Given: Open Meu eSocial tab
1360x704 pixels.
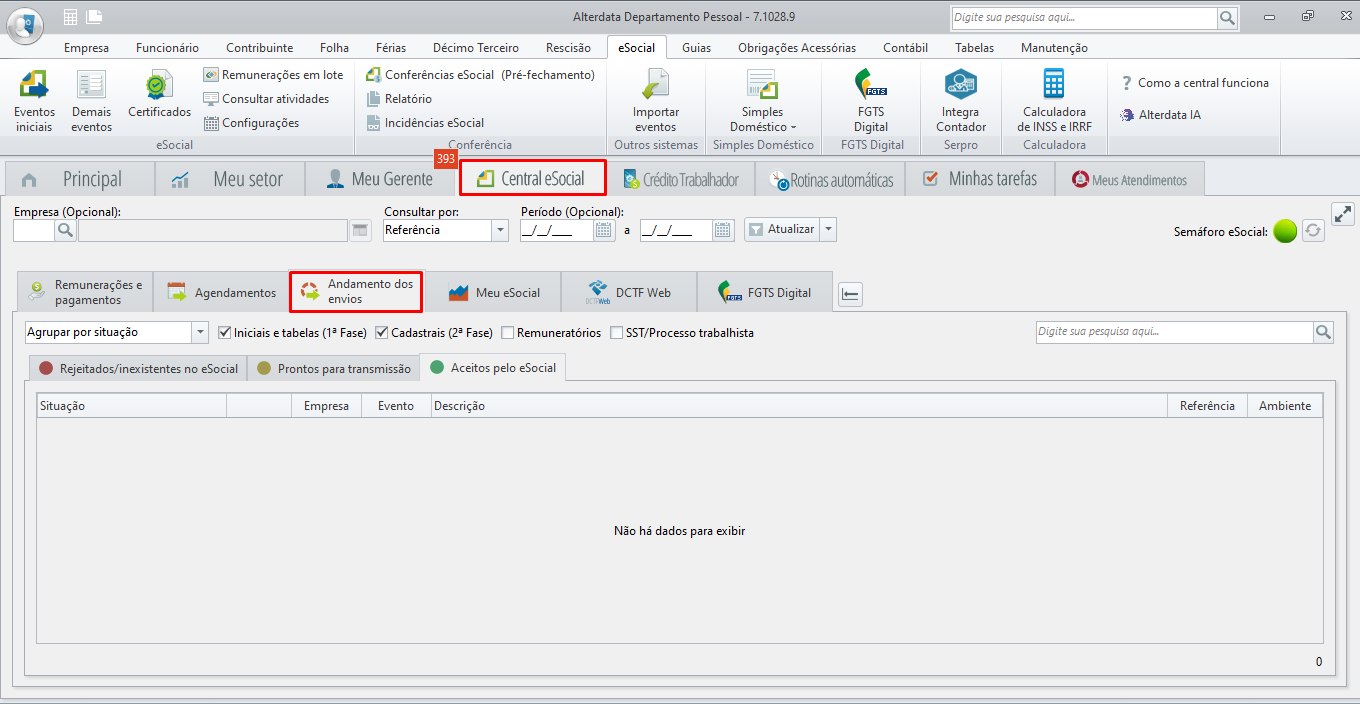Looking at the screenshot, I should pos(495,292).
